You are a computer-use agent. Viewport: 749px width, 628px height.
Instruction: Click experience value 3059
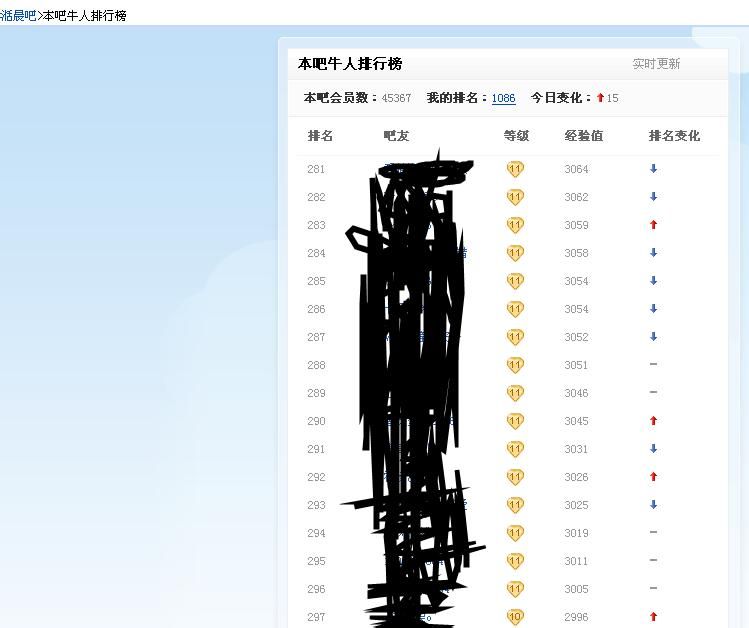click(577, 225)
